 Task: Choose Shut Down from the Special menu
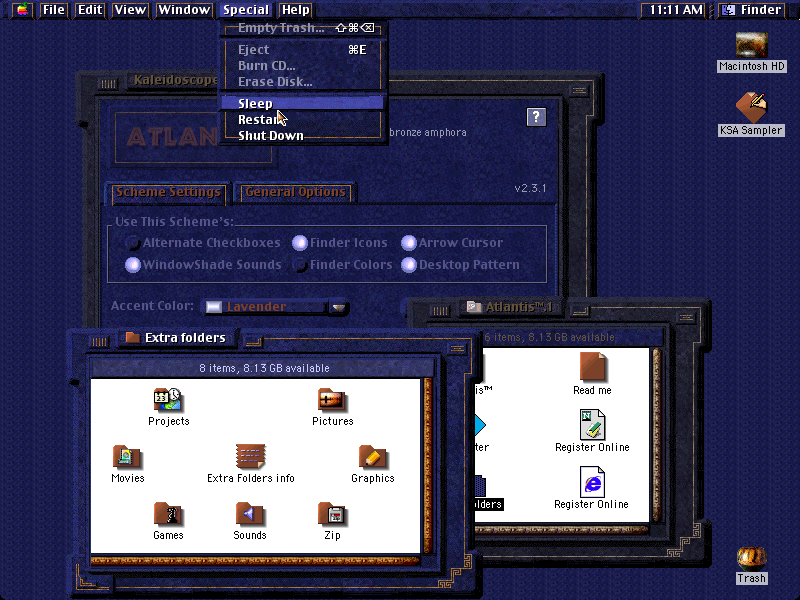[x=303, y=136]
